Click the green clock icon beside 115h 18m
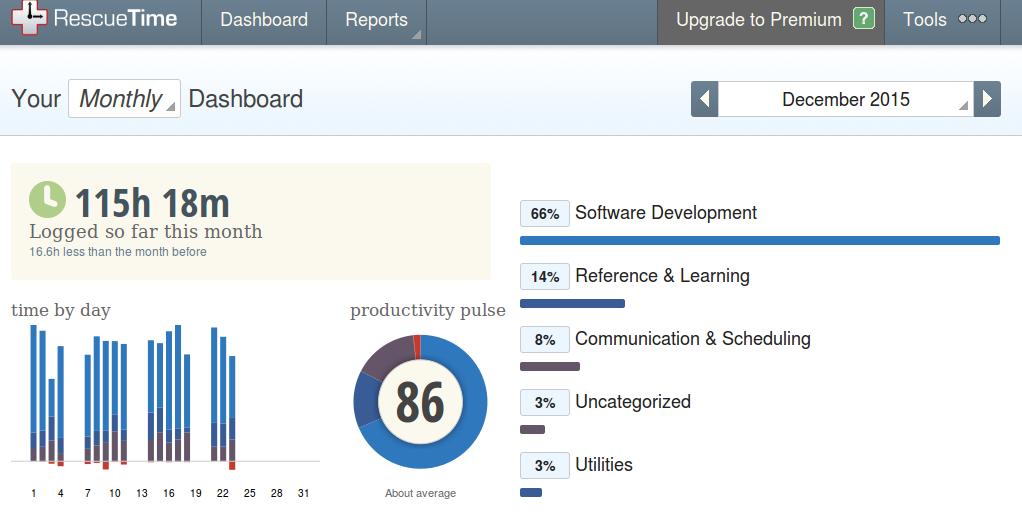1022x532 pixels. click(x=48, y=200)
